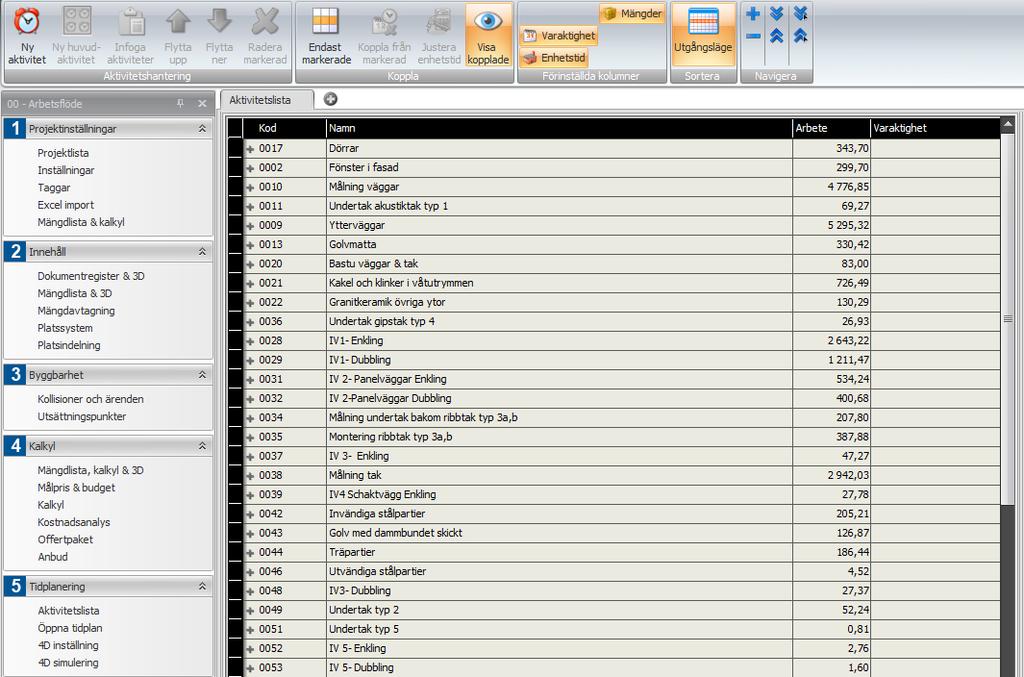The image size is (1024, 677).
Task: Select the Ytterväggar name cell
Action: tap(559, 225)
